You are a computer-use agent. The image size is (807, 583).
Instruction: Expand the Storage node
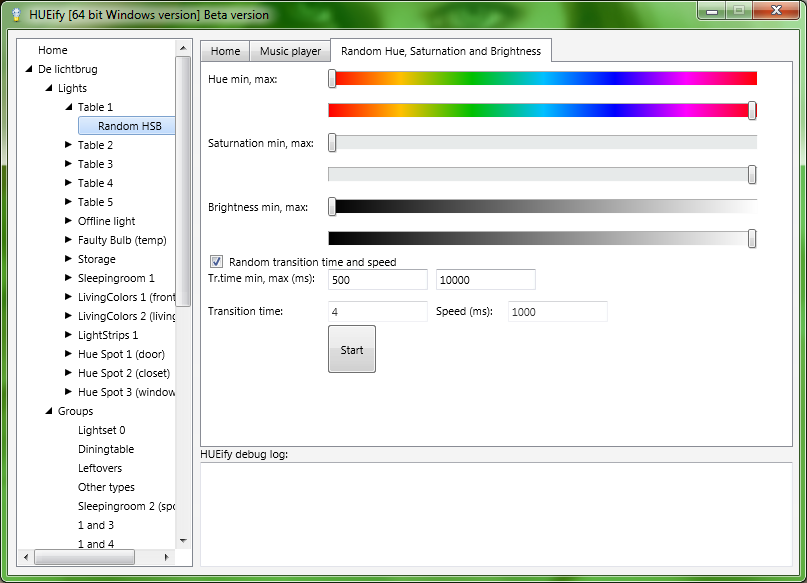tap(68, 259)
